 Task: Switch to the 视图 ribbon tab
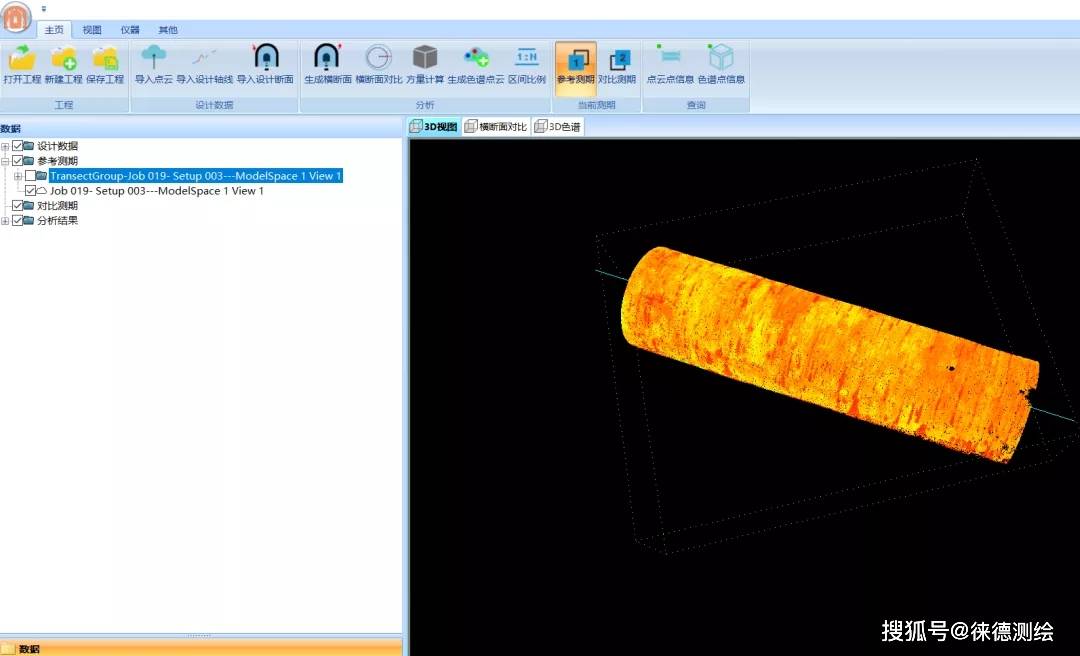pyautogui.click(x=92, y=30)
